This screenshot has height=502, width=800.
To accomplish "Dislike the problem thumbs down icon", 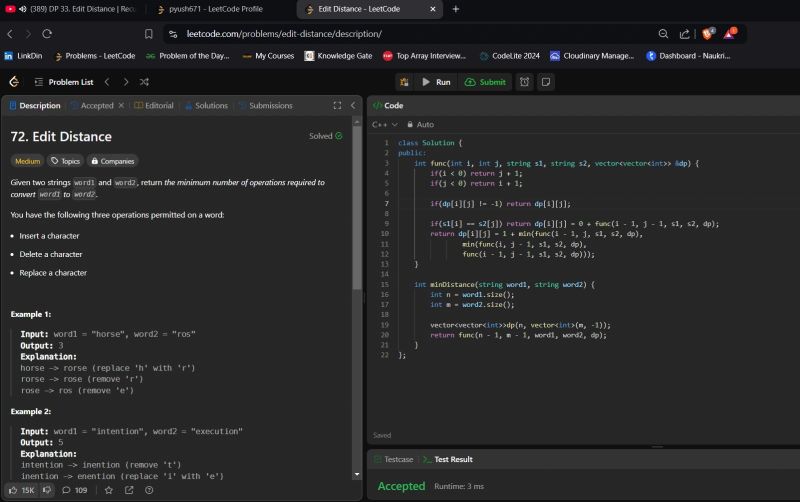I will (x=47, y=490).
